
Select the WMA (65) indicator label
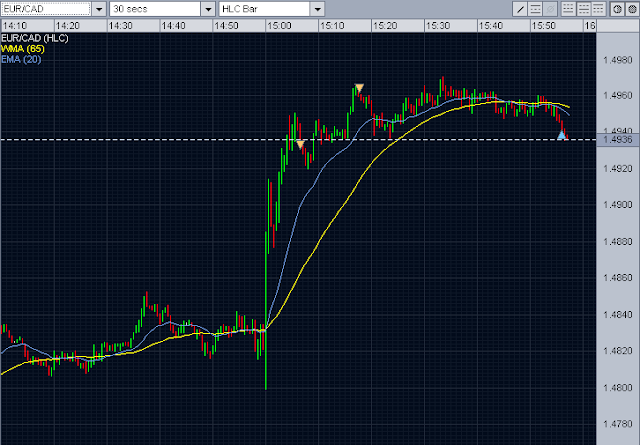[22, 49]
